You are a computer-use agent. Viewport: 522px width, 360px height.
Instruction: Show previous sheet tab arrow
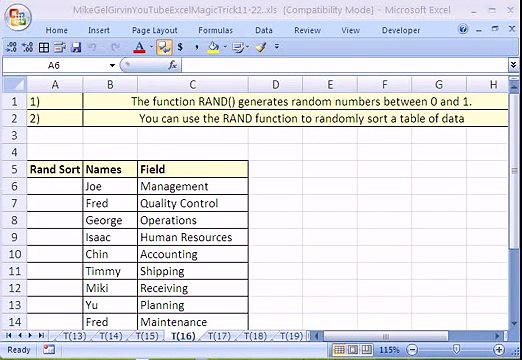[x=20, y=335]
